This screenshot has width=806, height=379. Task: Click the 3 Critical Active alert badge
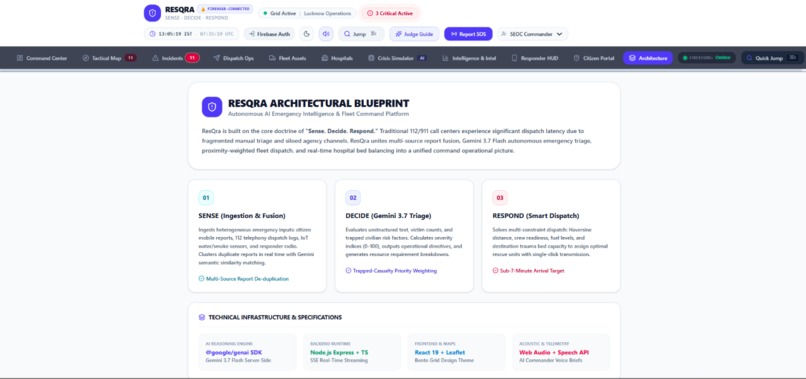[390, 13]
